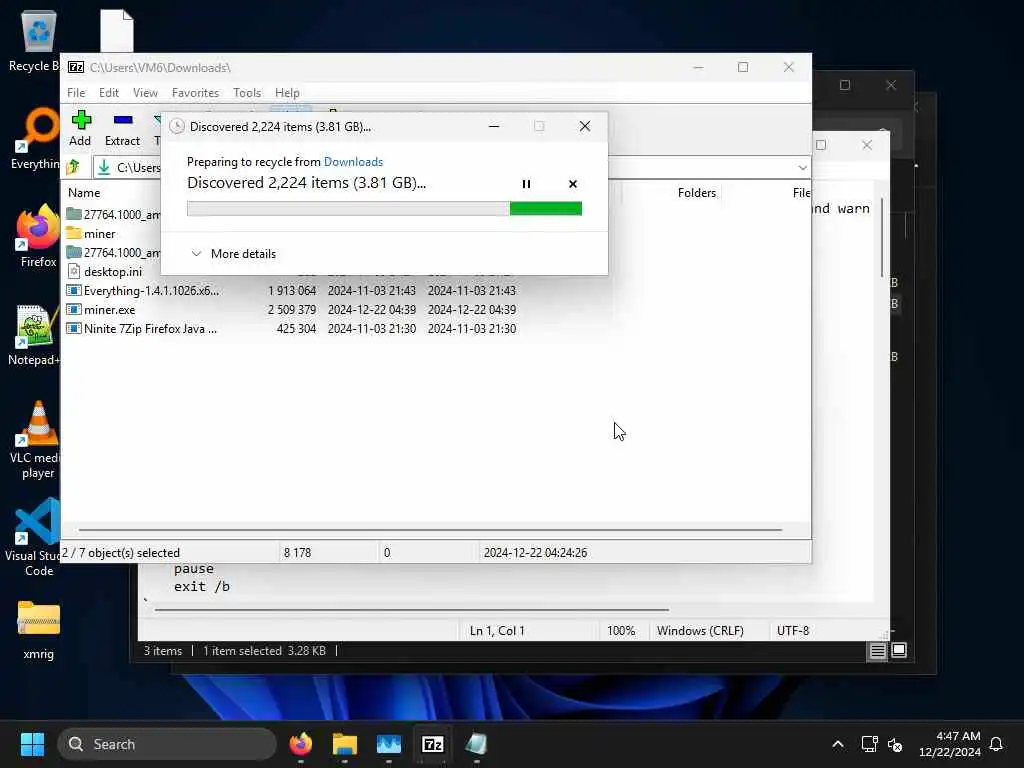Open the Downloads link in the recycle dialog
Image resolution: width=1024 pixels, height=768 pixels.
coord(353,162)
